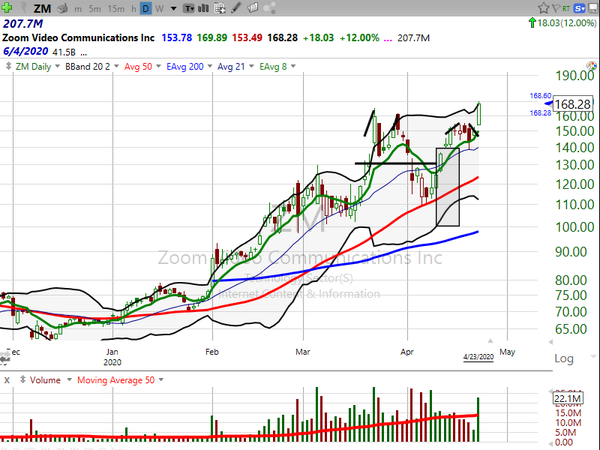Click the green up arrow near 18.03(12.00%)
The image size is (600, 450).
(x=532, y=23)
